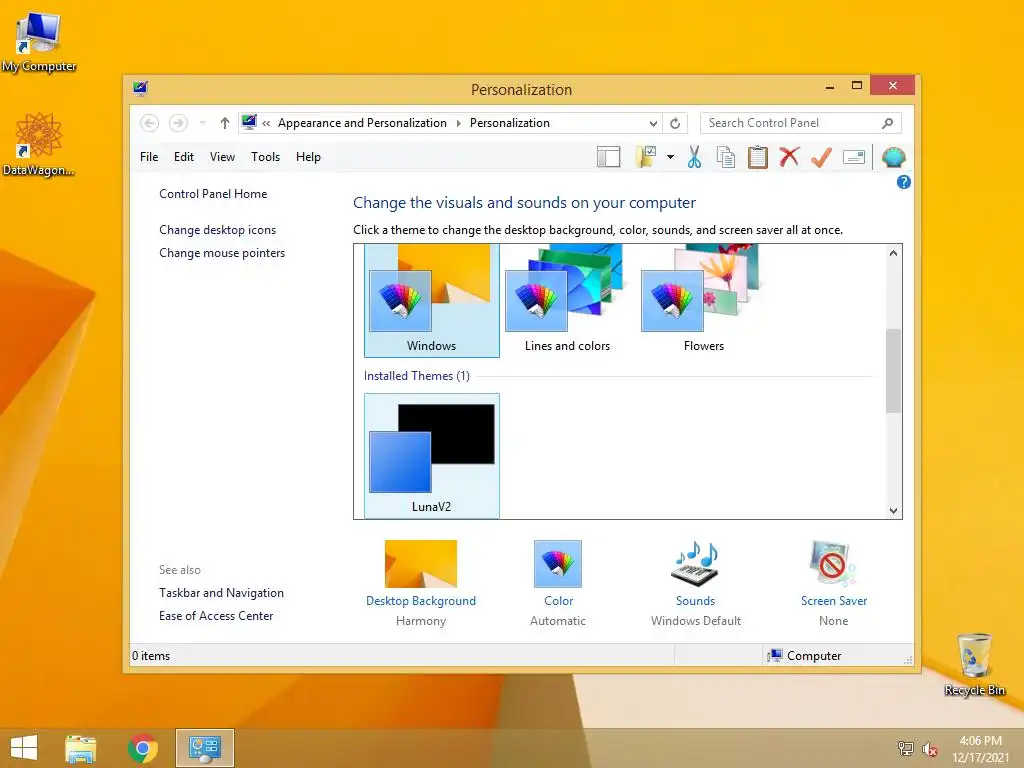Open the DataWagon desktop shortcut

39,144
